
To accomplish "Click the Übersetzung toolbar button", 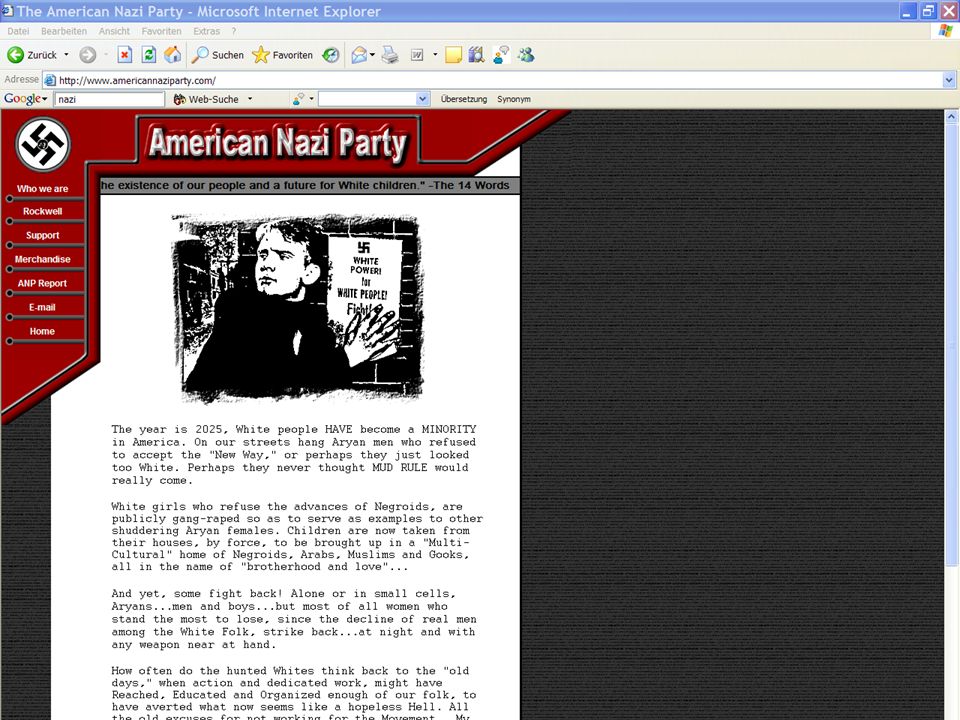I will click(463, 99).
